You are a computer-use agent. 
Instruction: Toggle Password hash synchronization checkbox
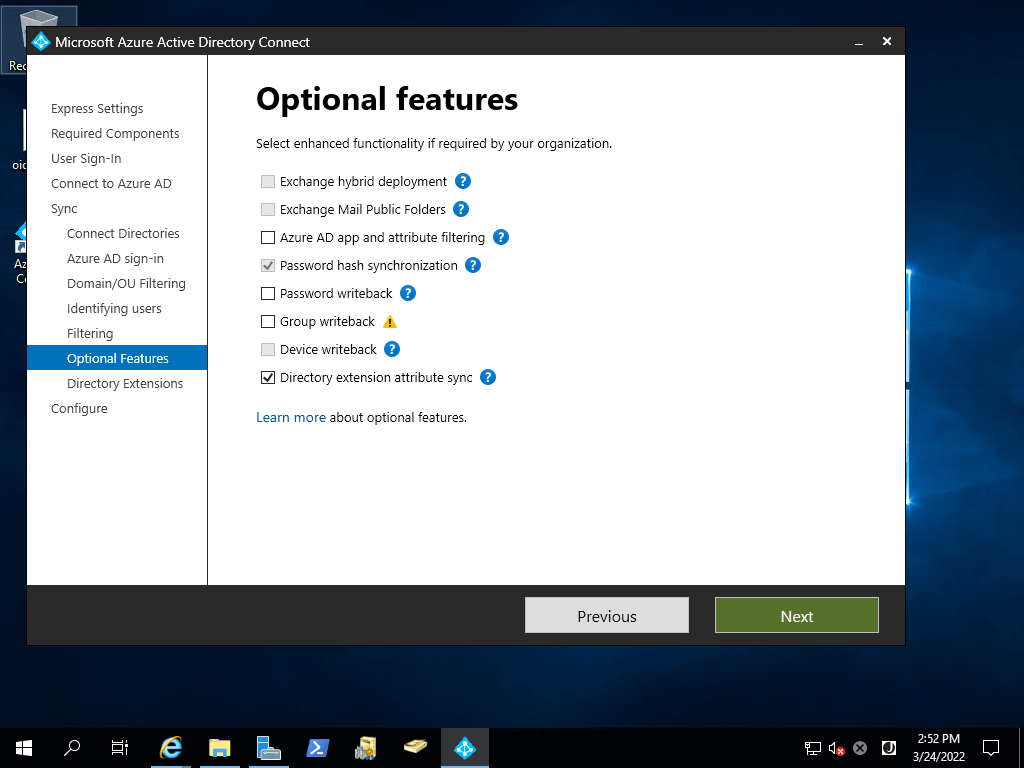[268, 266]
